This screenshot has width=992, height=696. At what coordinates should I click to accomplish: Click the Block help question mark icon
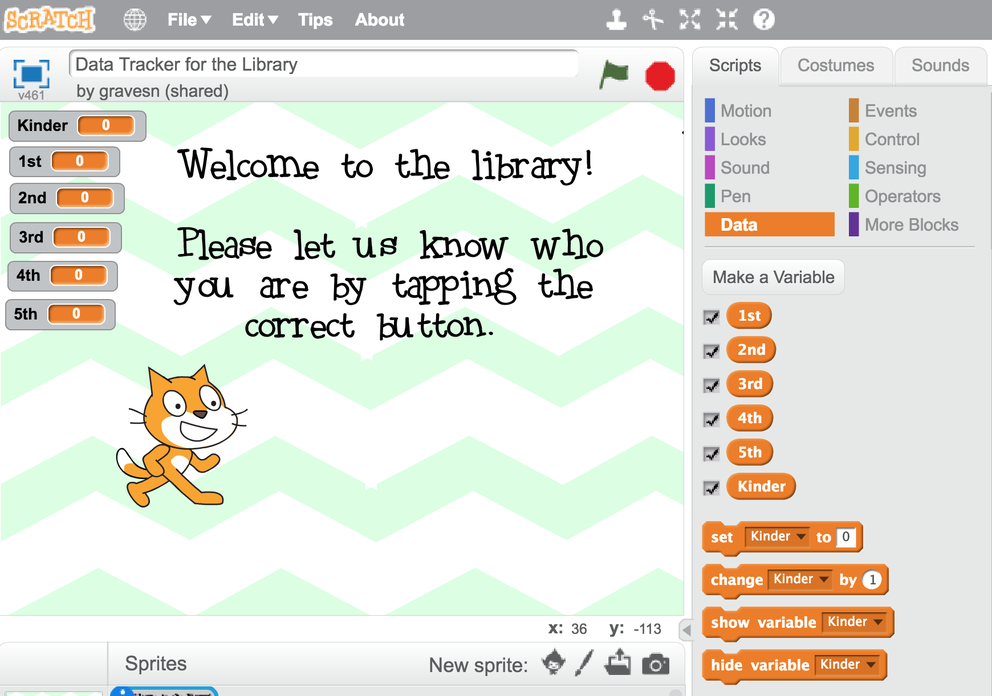tap(764, 20)
